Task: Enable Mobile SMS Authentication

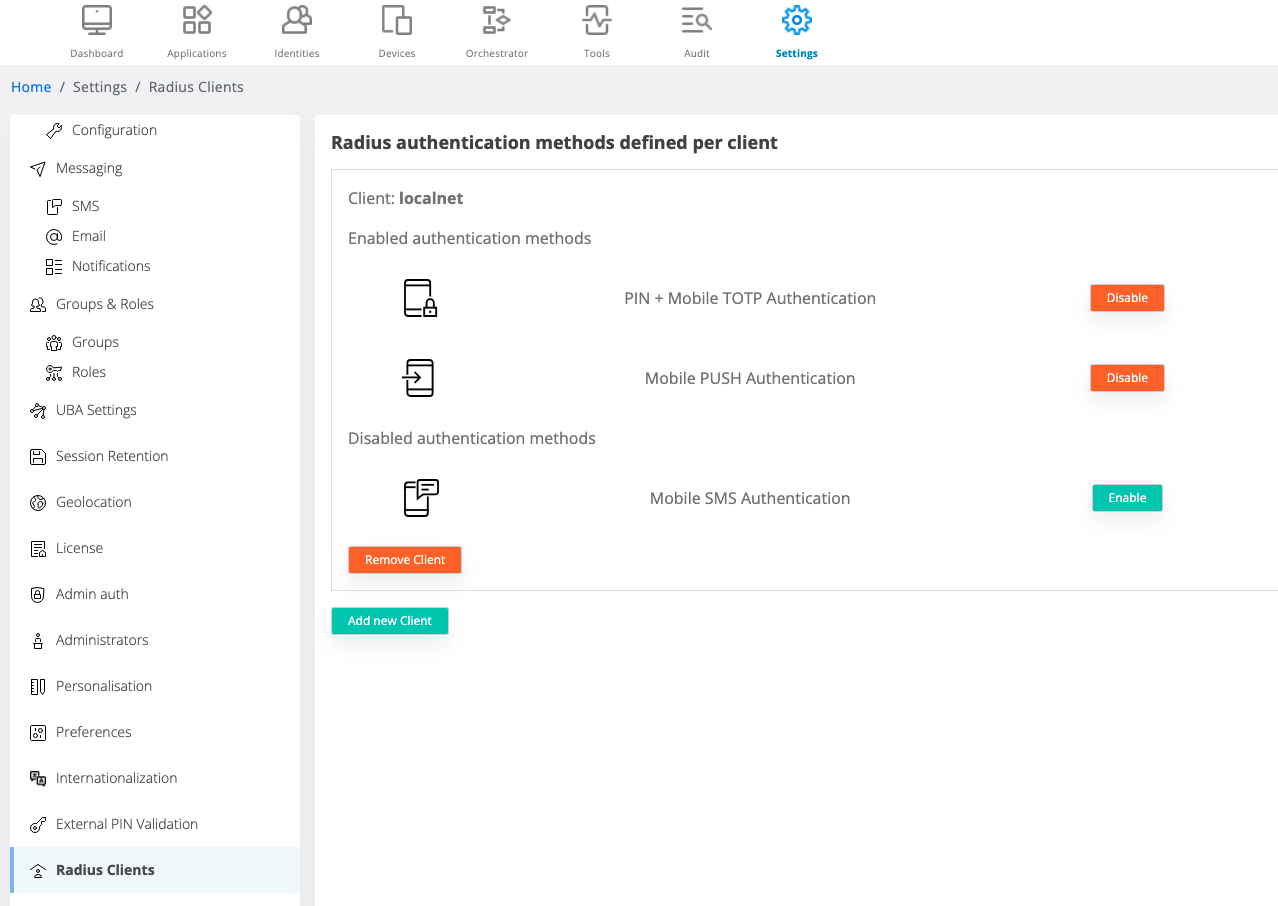Action: [x=1127, y=497]
